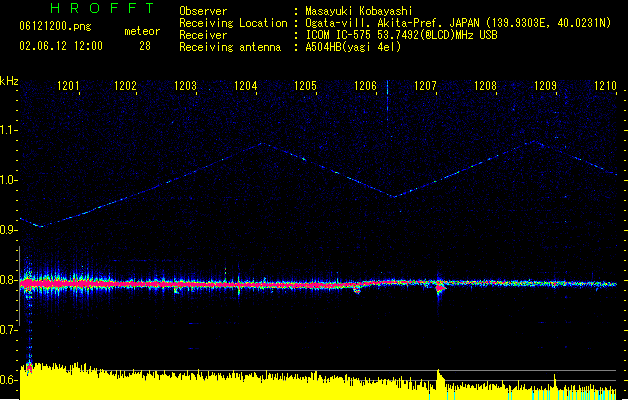
Task: Select the filename 06121200.png
Action: point(55,26)
